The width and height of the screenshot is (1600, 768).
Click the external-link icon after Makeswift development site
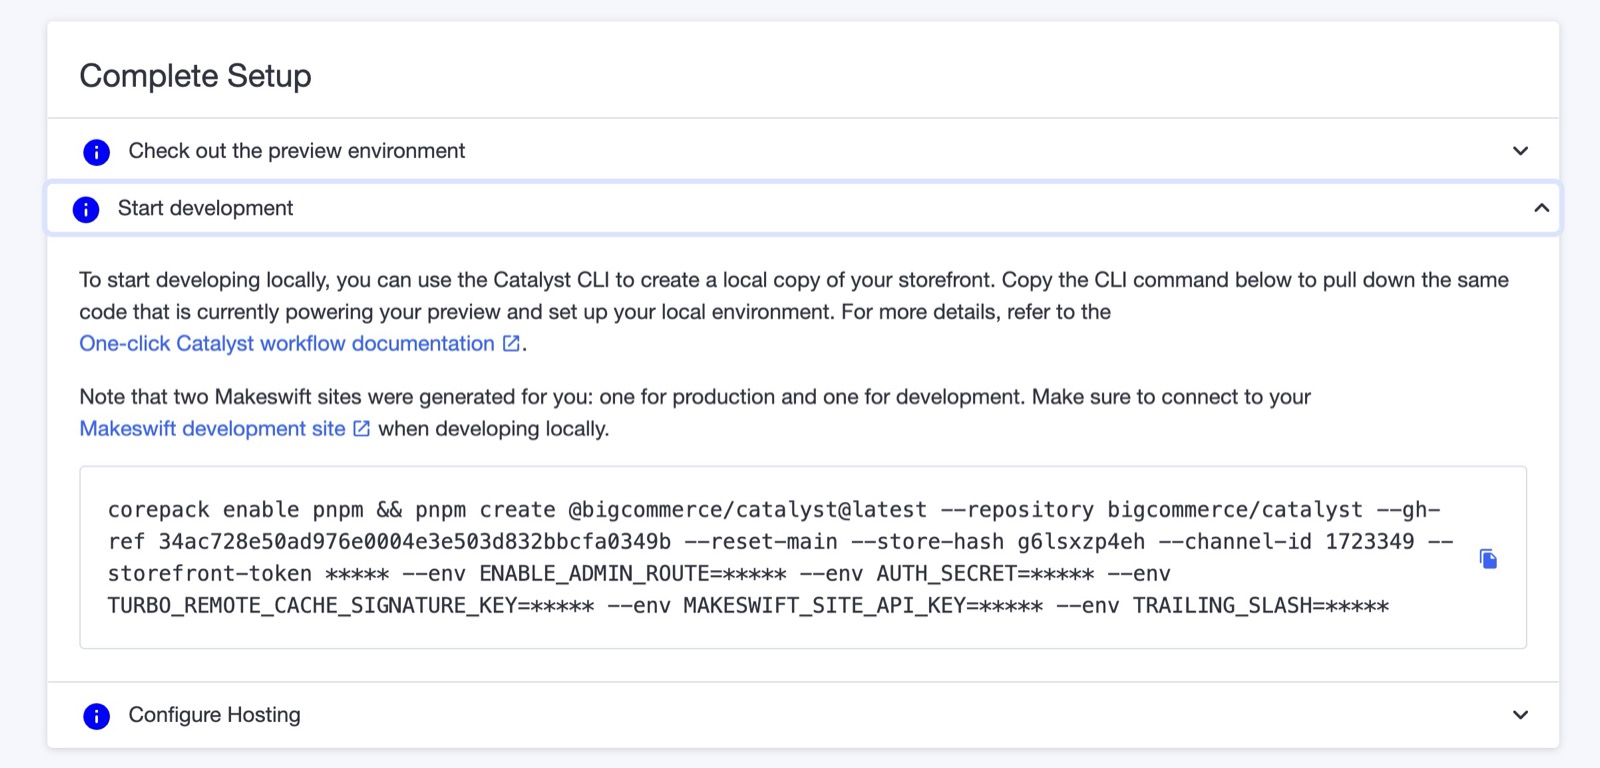coord(361,429)
